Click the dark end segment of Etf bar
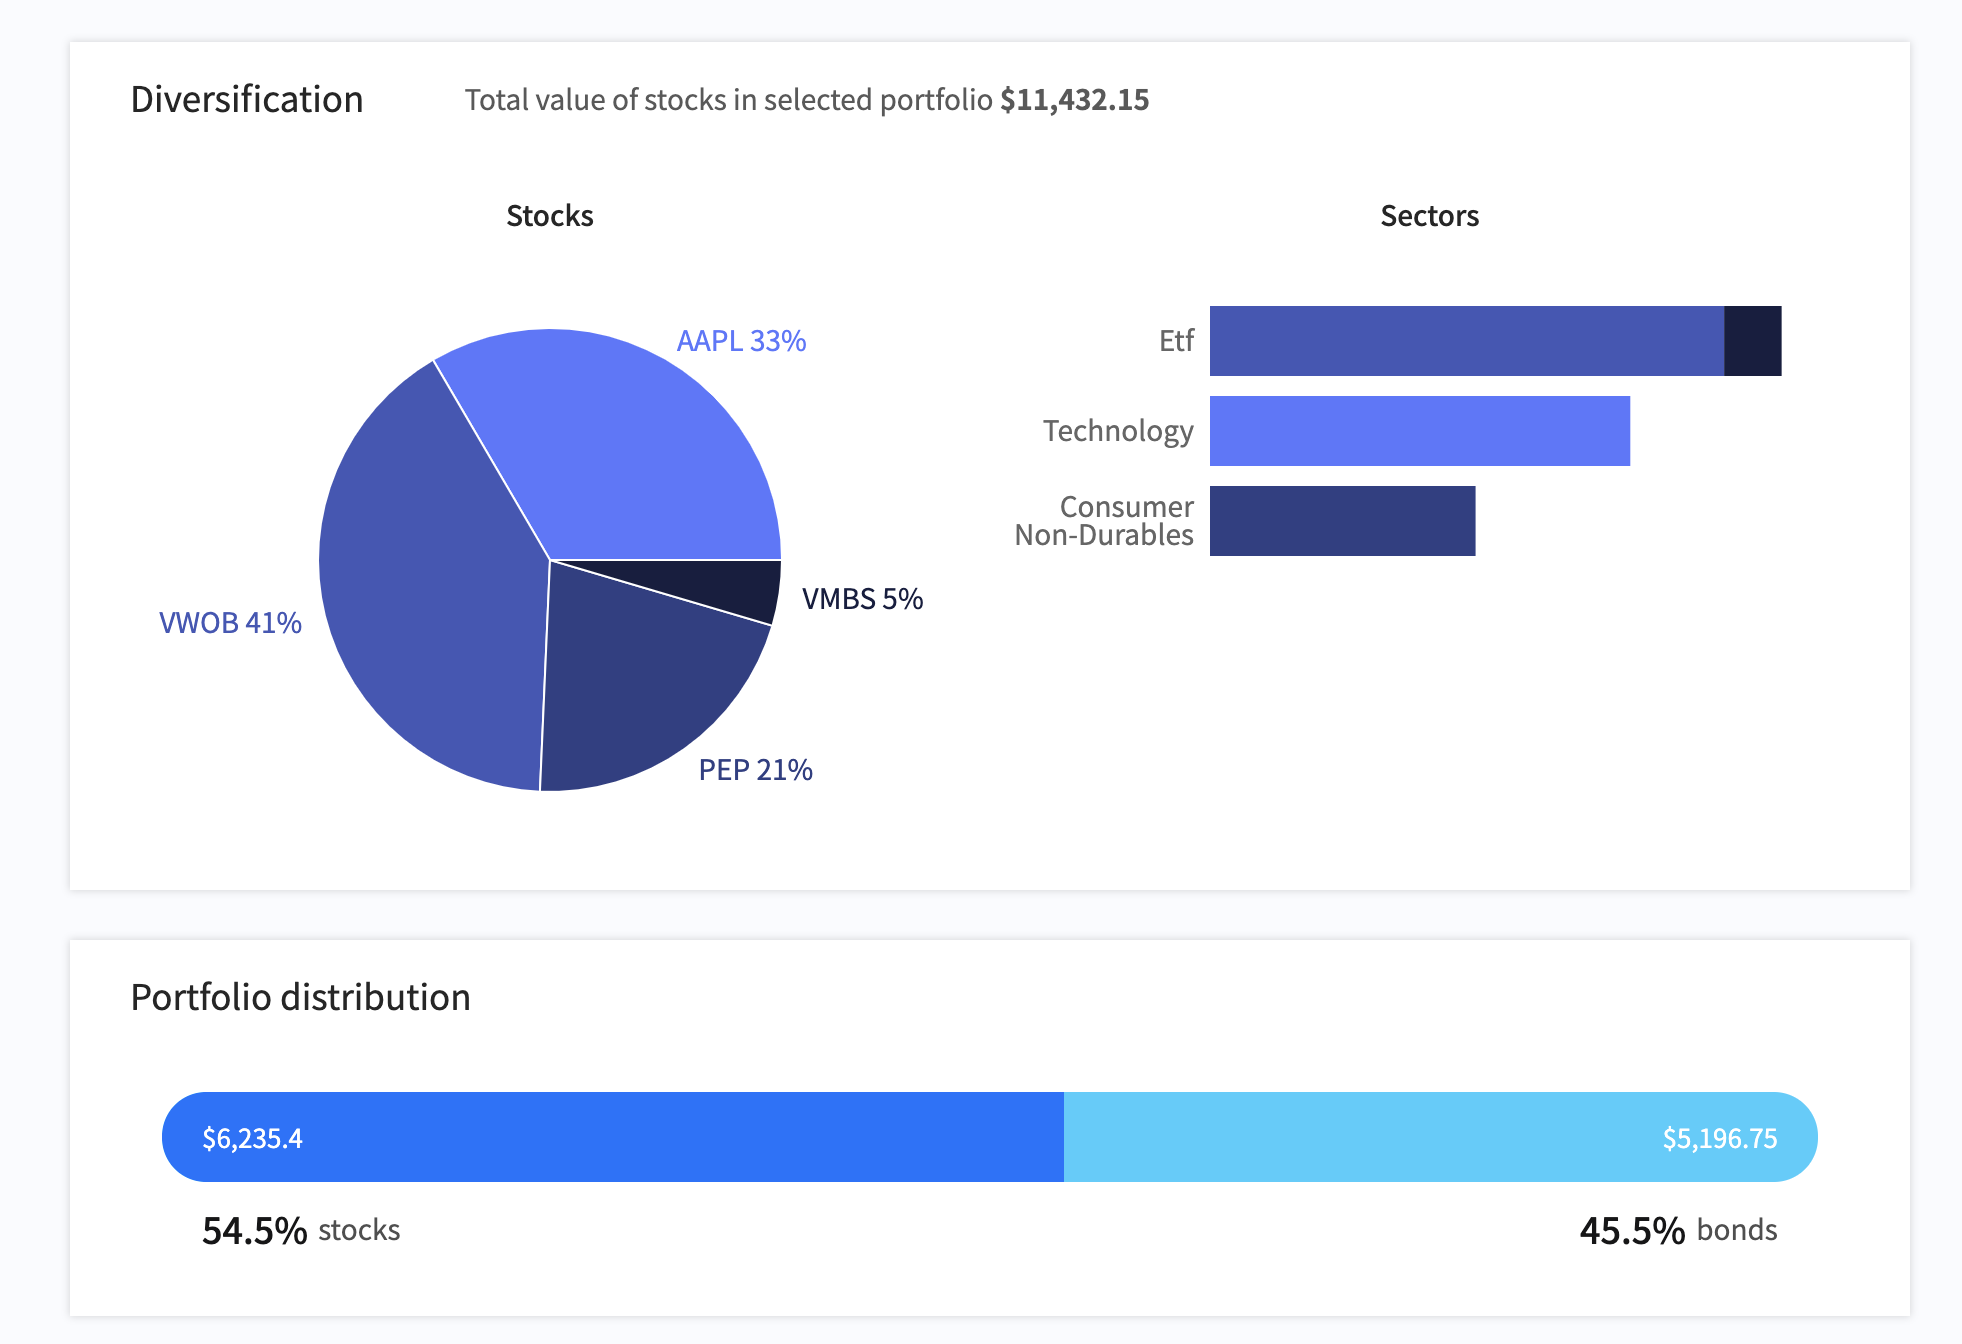The width and height of the screenshot is (1962, 1344). tap(1752, 341)
